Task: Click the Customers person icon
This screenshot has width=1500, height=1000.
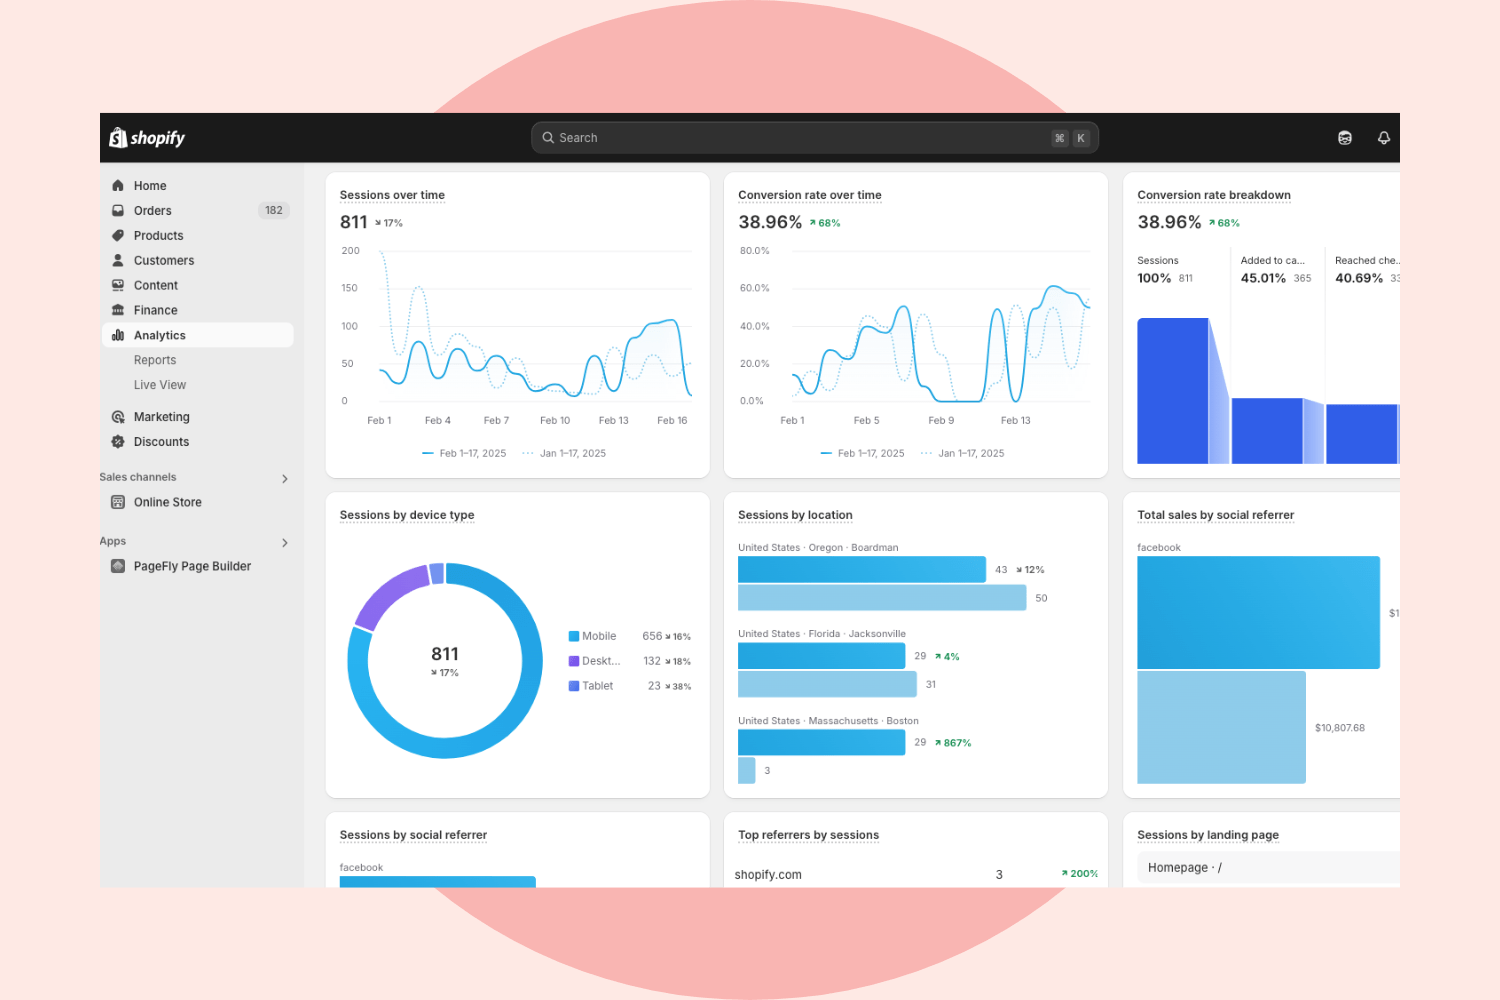Action: [118, 260]
